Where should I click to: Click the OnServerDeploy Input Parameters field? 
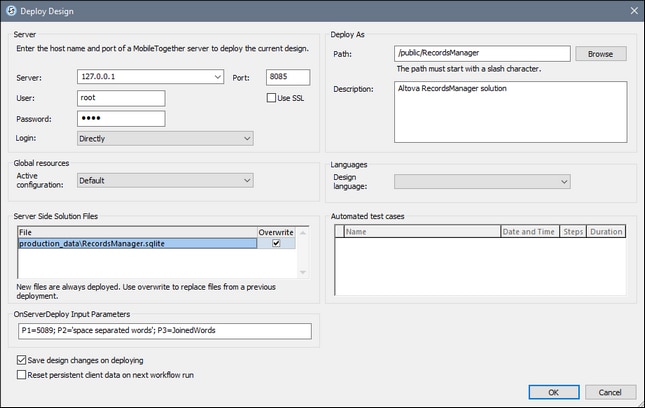pyautogui.click(x=165, y=331)
